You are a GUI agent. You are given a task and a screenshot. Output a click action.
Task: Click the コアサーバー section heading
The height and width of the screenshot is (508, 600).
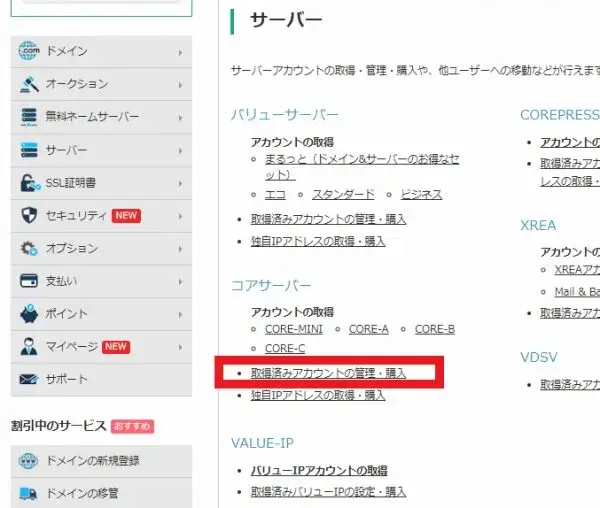pos(271,285)
